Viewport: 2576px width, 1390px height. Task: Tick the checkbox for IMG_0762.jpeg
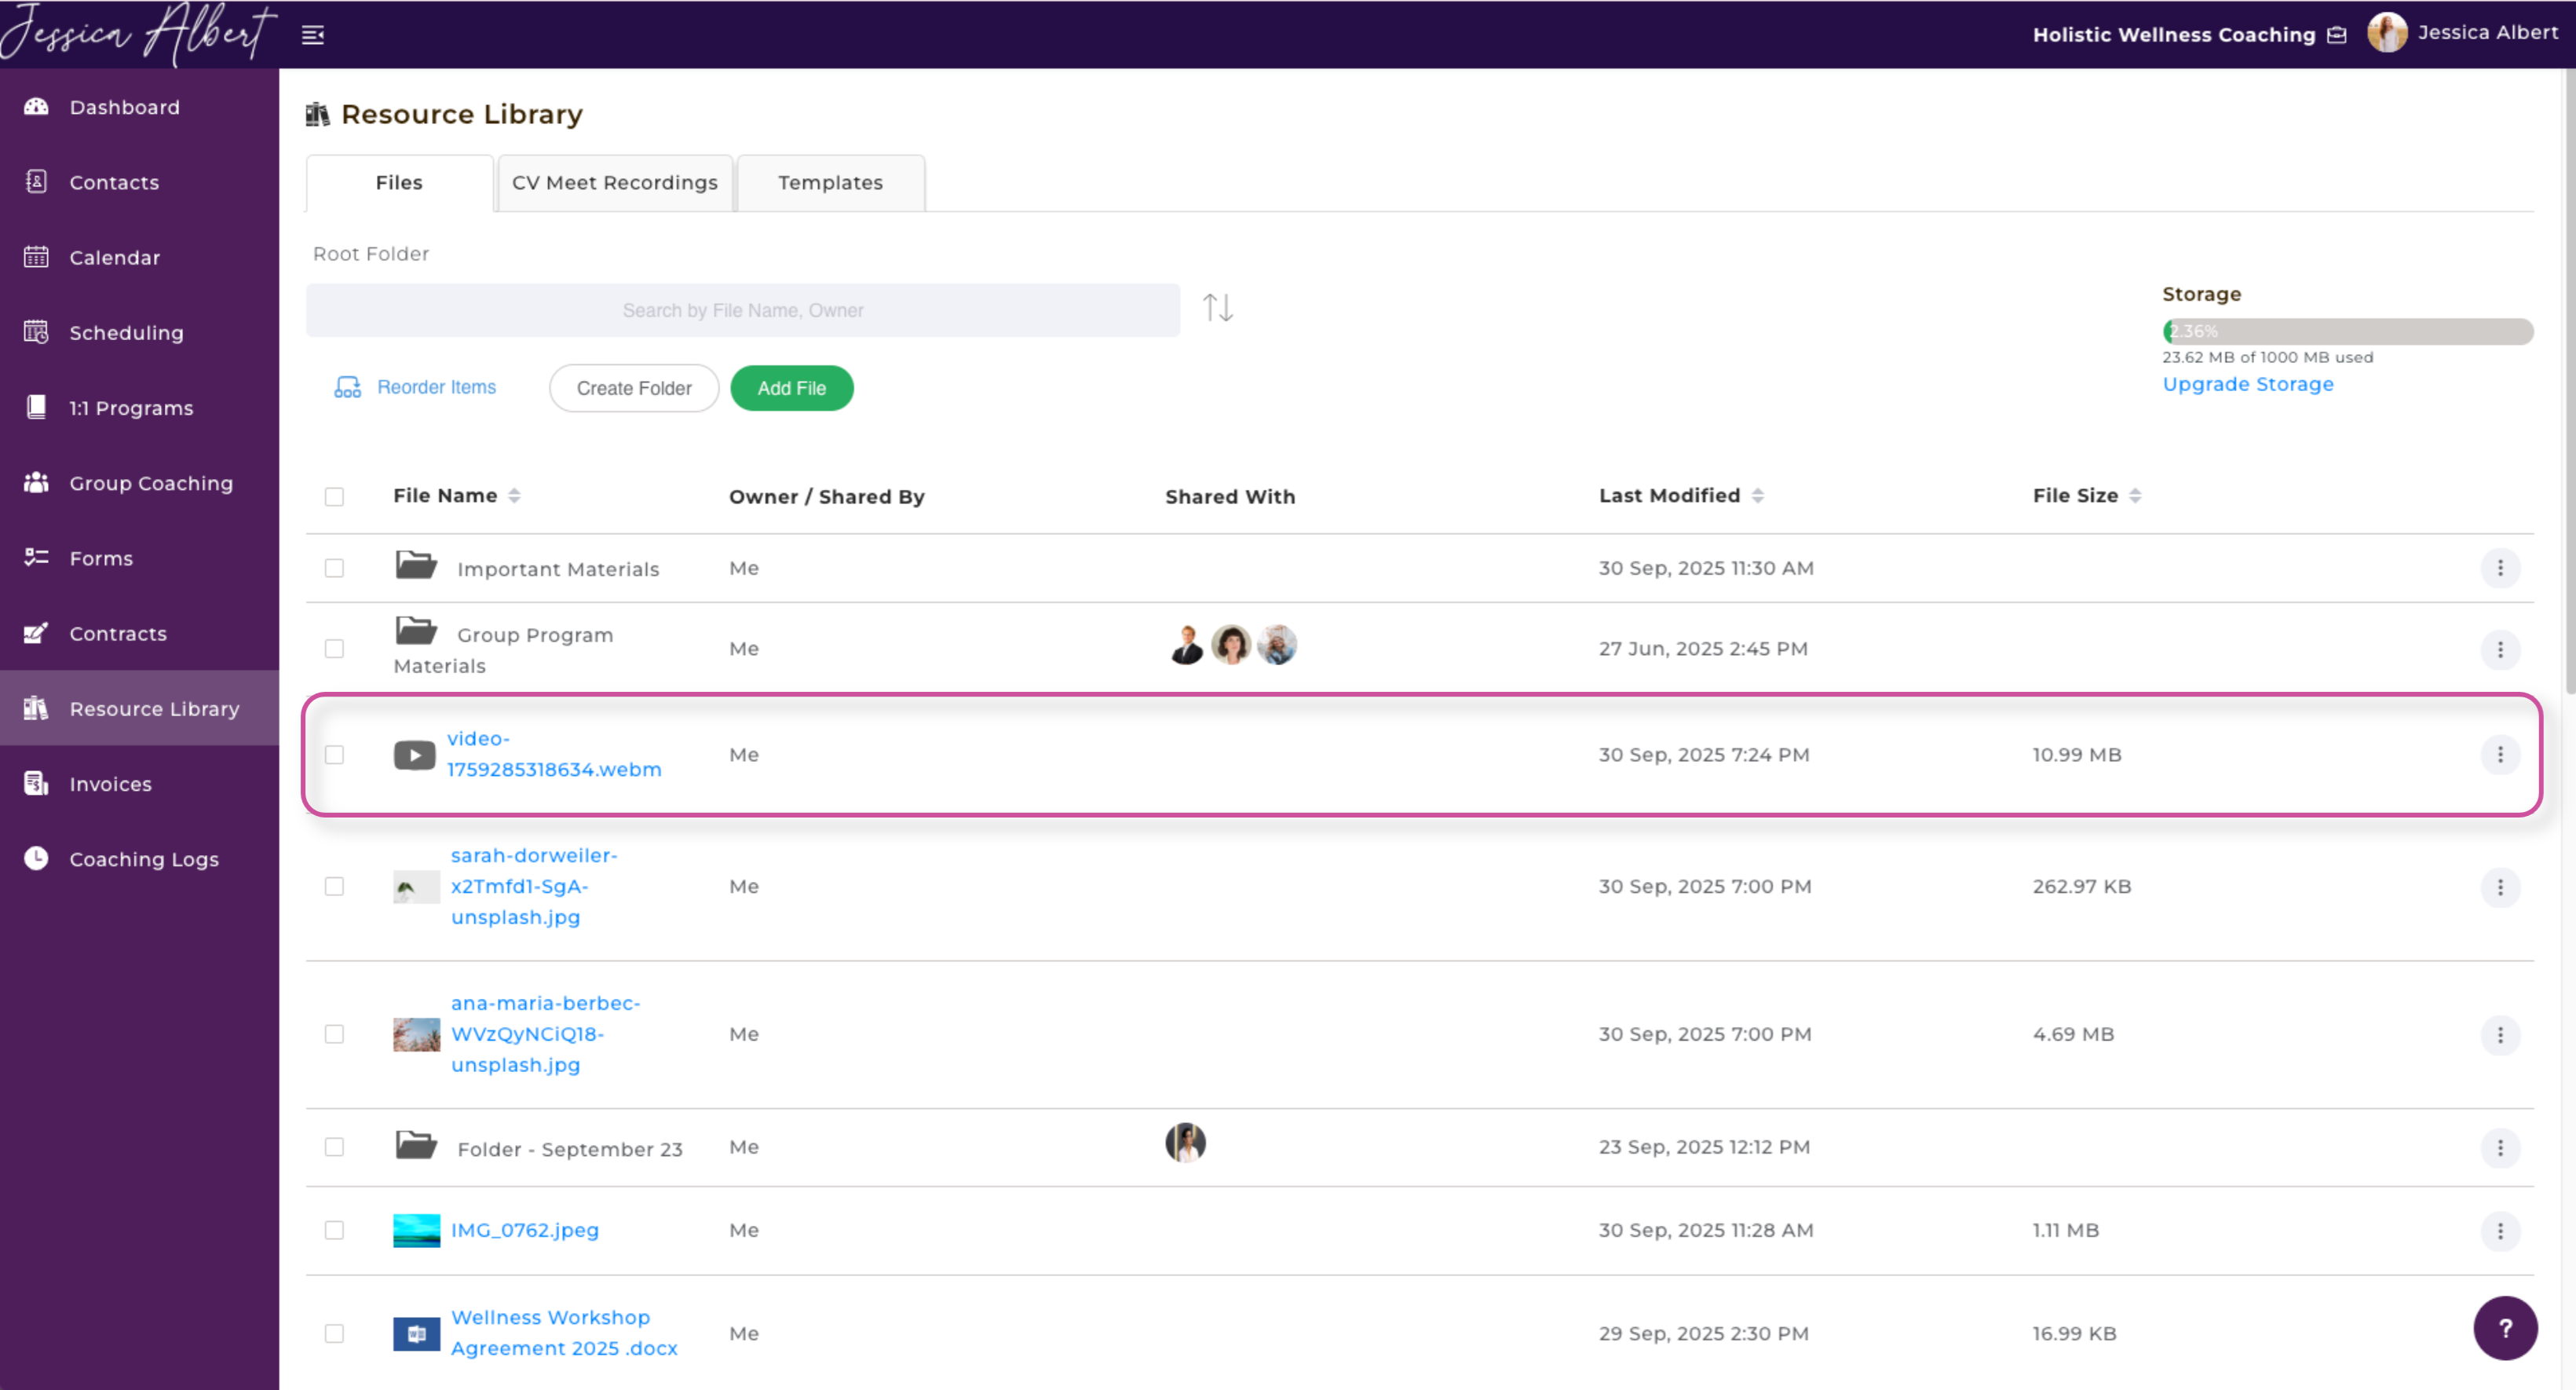coord(334,1230)
